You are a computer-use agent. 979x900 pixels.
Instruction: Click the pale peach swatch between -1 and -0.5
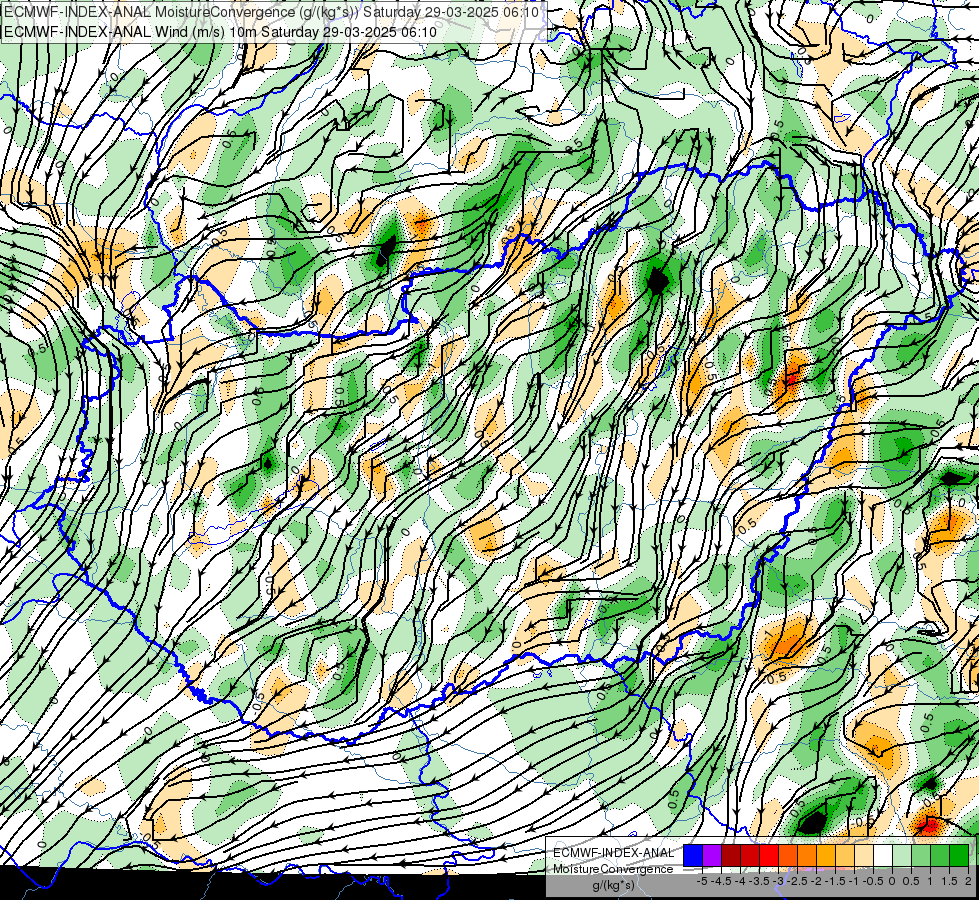864,855
